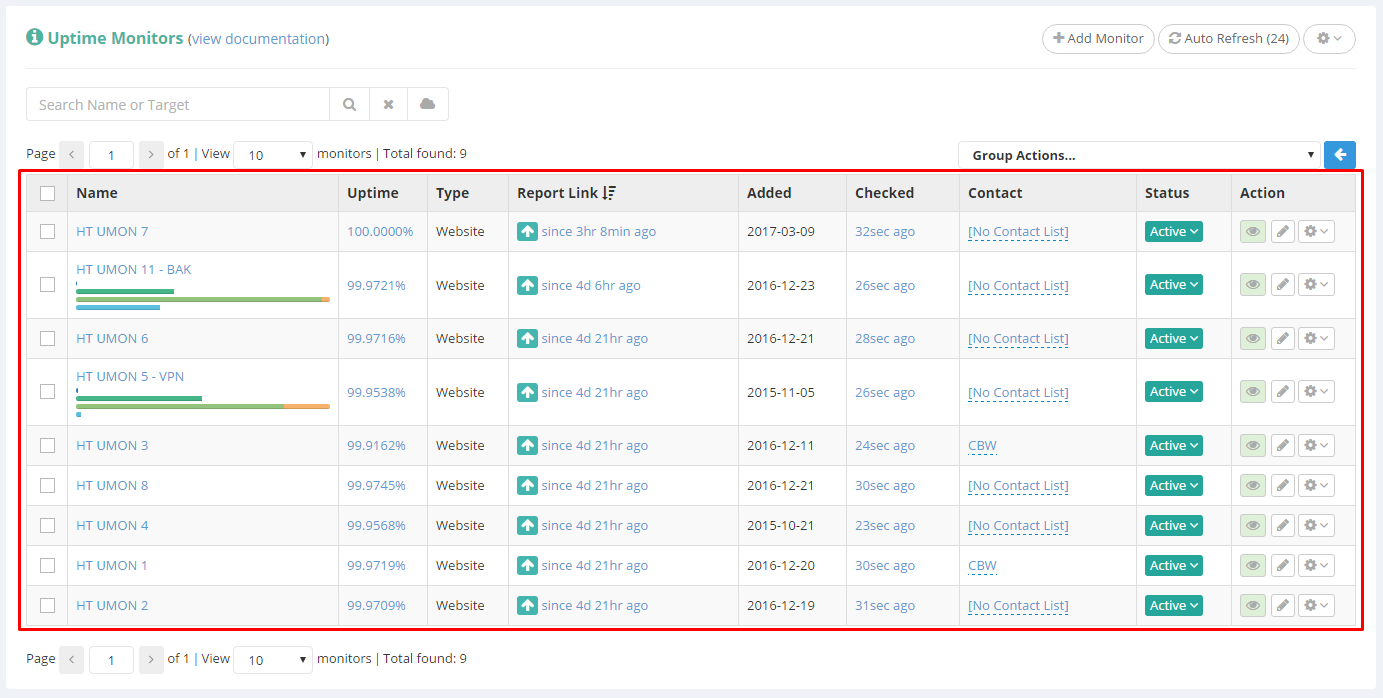1383x698 pixels.
Task: Open gear options dropdown for HT UMON 1
Action: pyautogui.click(x=1316, y=566)
